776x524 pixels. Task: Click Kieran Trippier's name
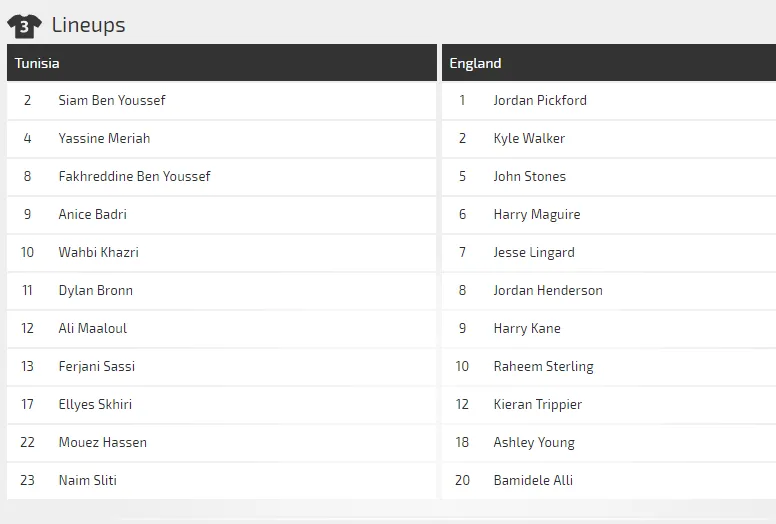(537, 404)
